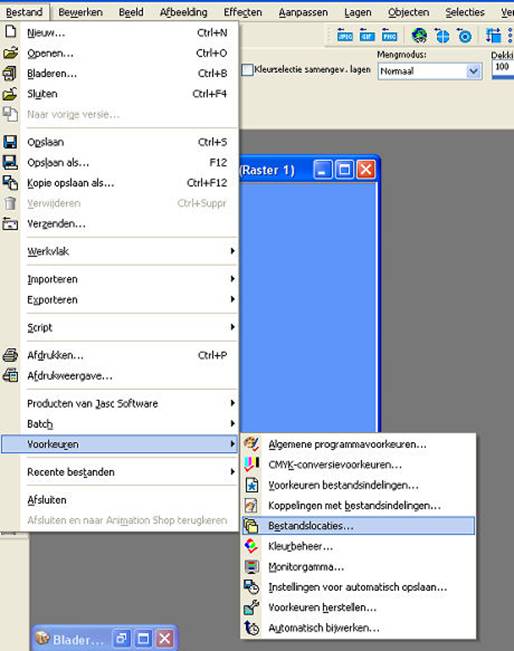This screenshot has height=651, width=514.
Task: Click the Bestandslocaties folders icon
Action: click(x=251, y=526)
